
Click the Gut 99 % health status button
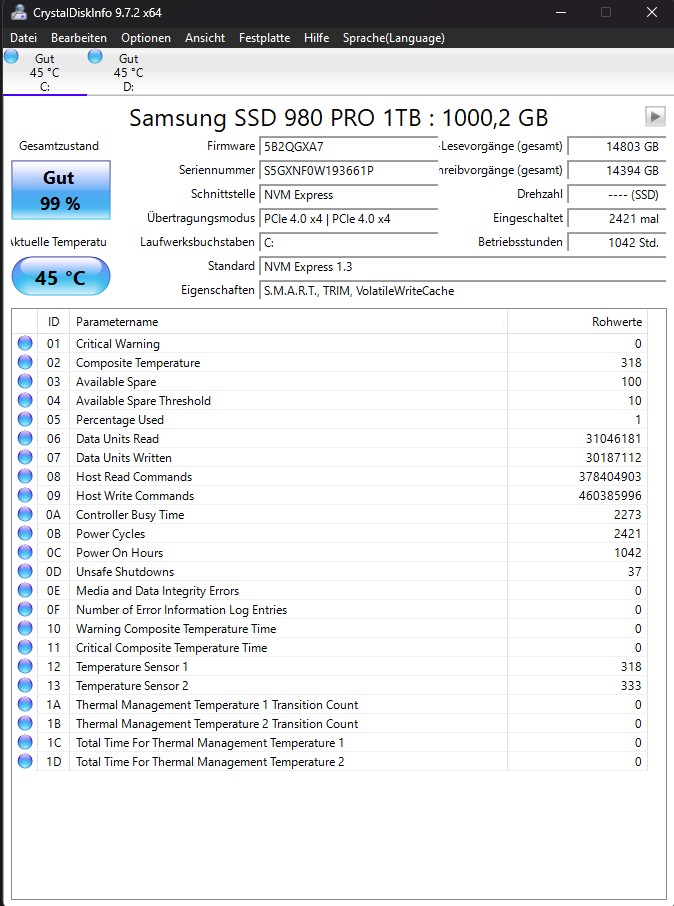[61, 190]
